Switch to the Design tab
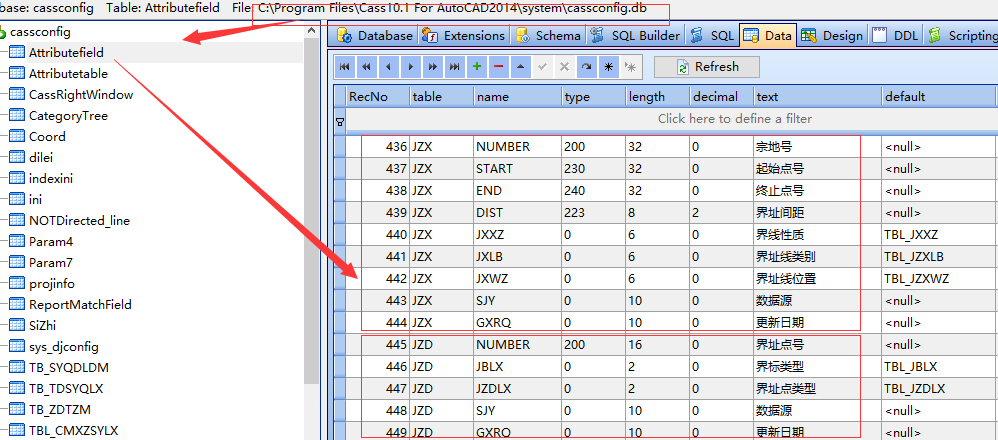The width and height of the screenshot is (998, 440). 833,36
